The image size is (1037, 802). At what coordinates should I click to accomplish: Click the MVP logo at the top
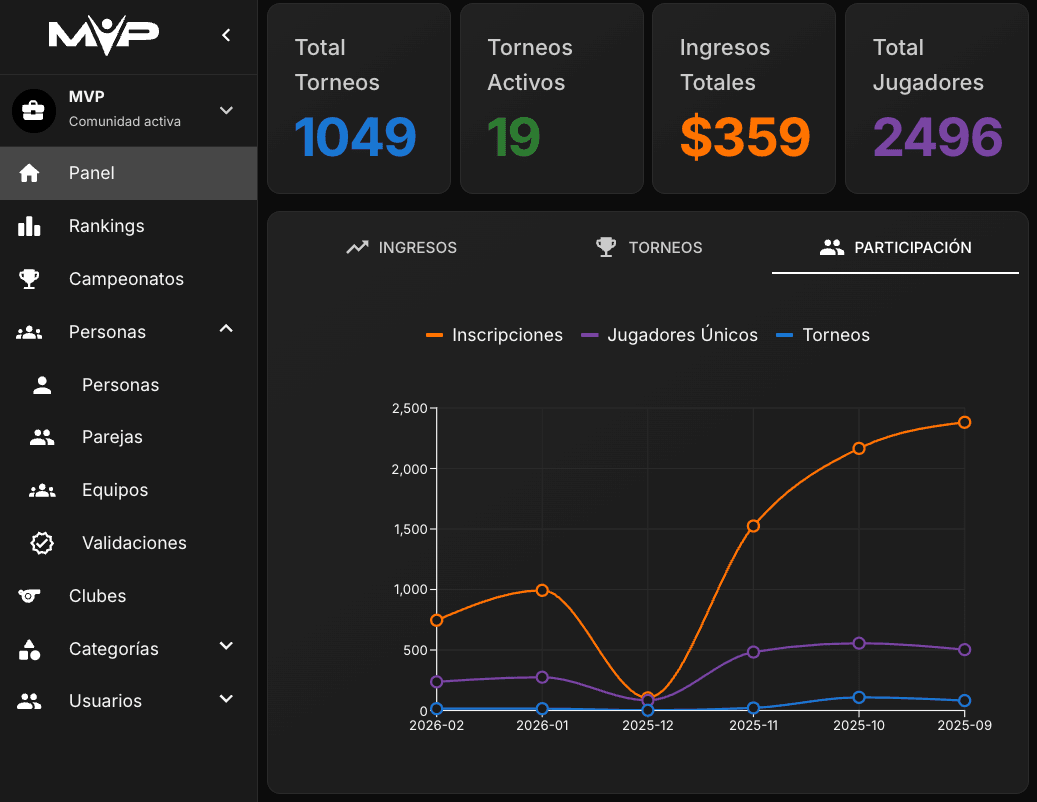[104, 34]
